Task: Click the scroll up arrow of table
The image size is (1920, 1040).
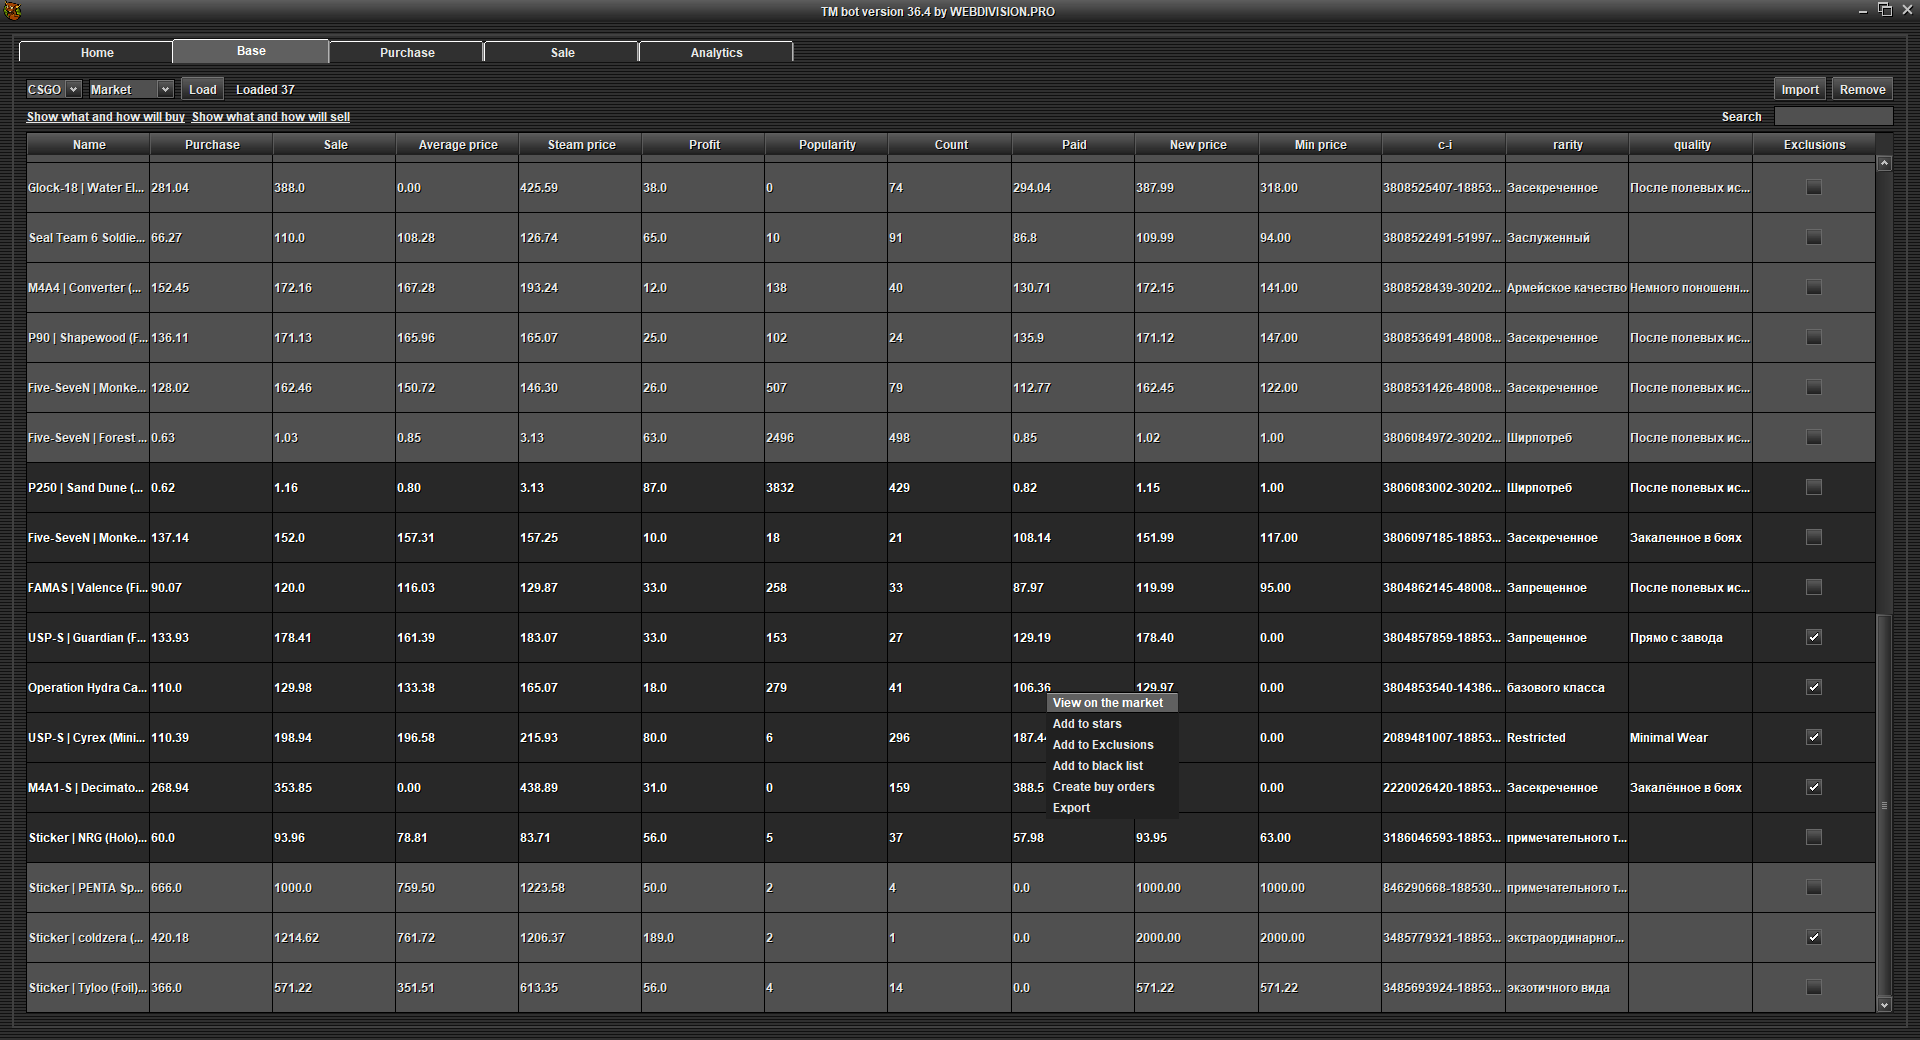Action: (1884, 163)
